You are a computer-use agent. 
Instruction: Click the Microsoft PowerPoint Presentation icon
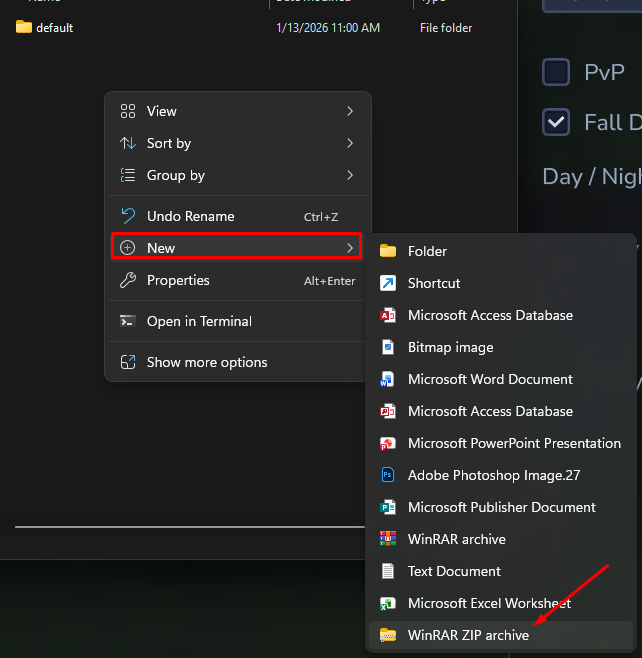(388, 443)
